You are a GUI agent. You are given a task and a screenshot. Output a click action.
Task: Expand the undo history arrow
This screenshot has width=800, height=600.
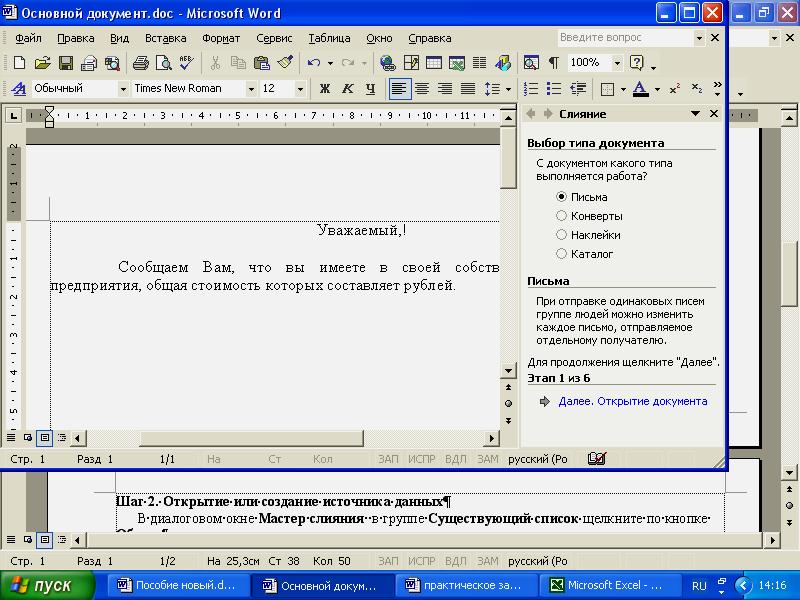[x=331, y=63]
